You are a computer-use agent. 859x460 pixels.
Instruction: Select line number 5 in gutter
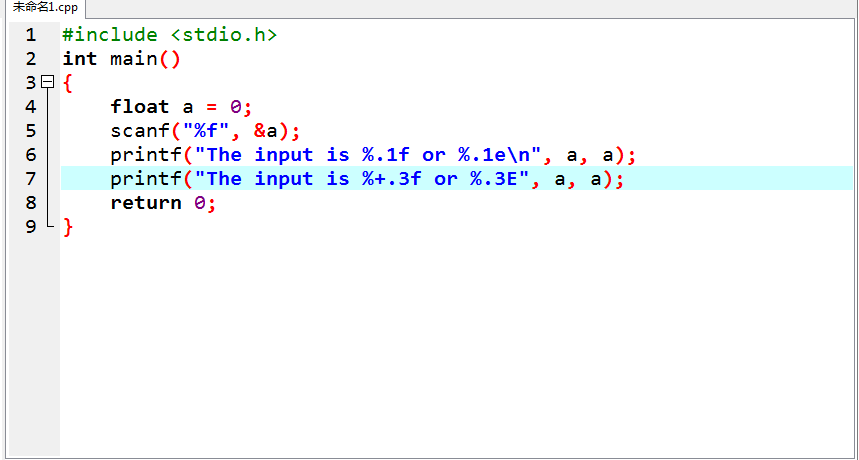coord(31,130)
